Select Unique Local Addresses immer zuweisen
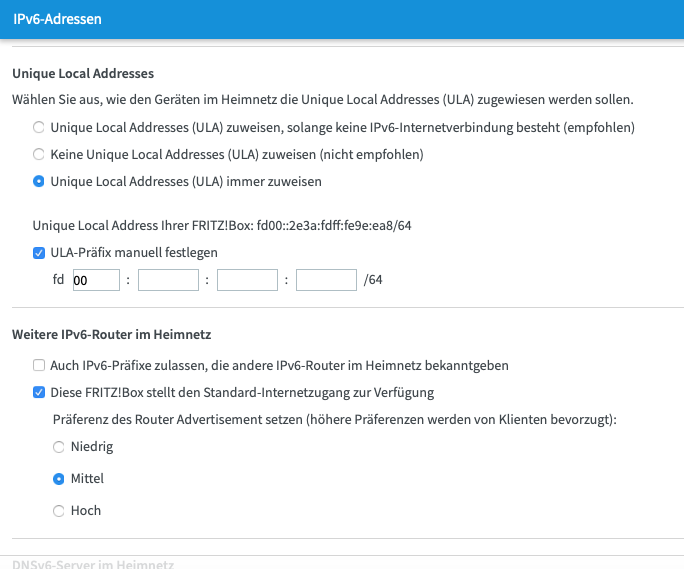 (x=39, y=182)
